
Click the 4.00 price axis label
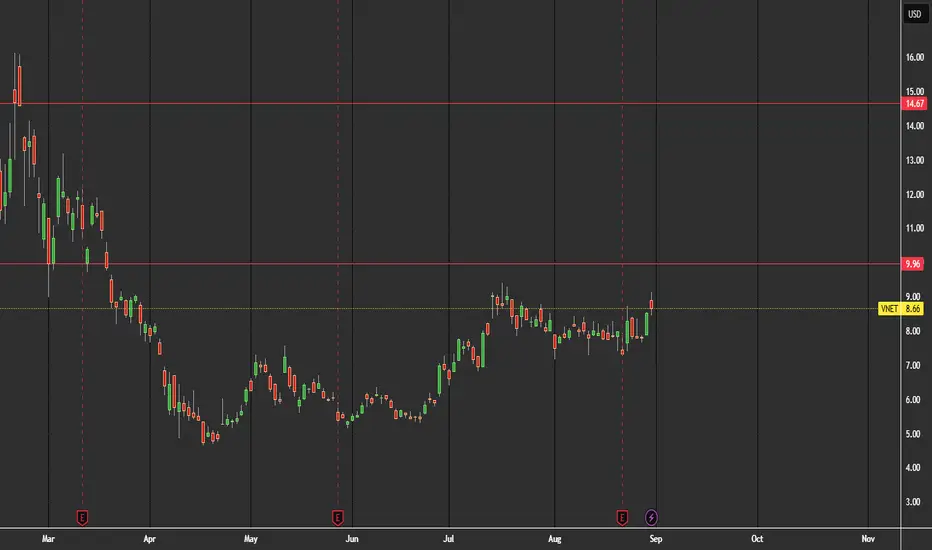[913, 467]
